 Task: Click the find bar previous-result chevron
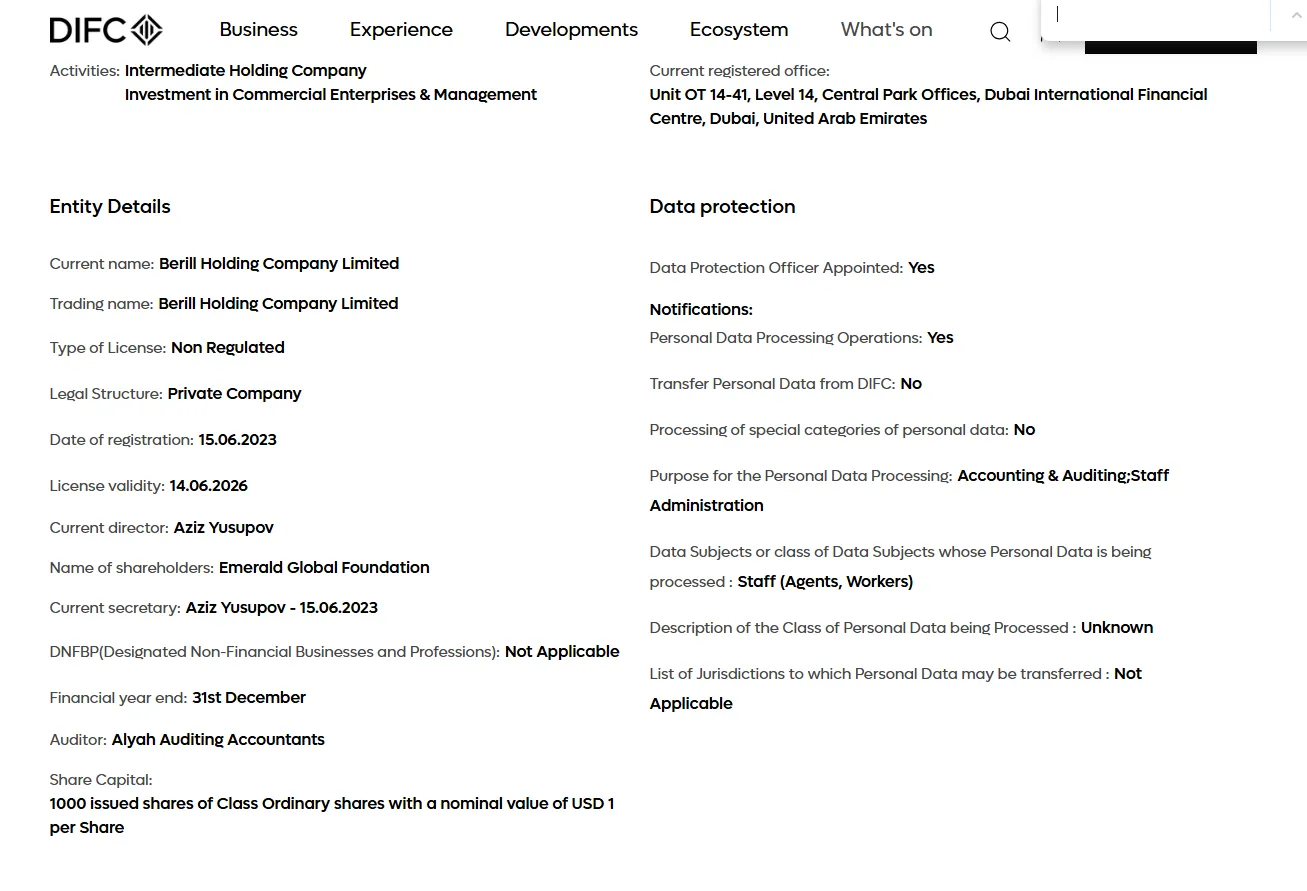[x=1296, y=15]
